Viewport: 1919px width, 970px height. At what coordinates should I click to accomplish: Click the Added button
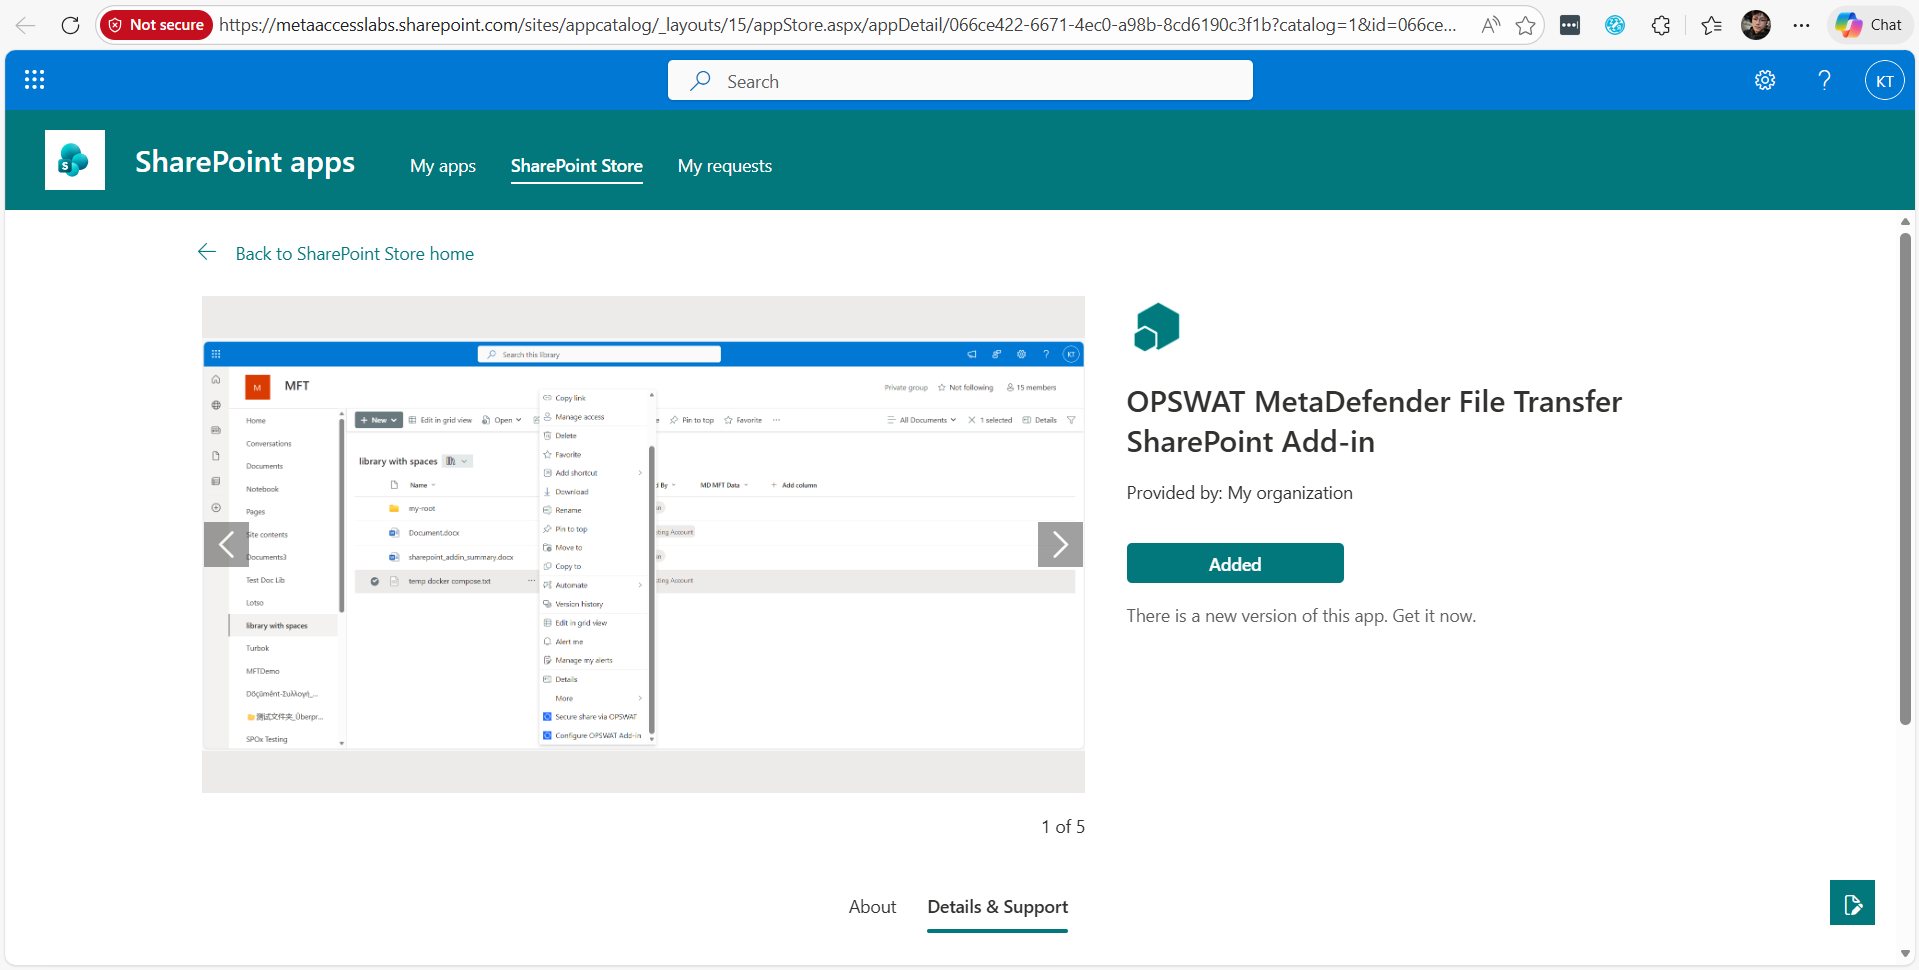1234,563
